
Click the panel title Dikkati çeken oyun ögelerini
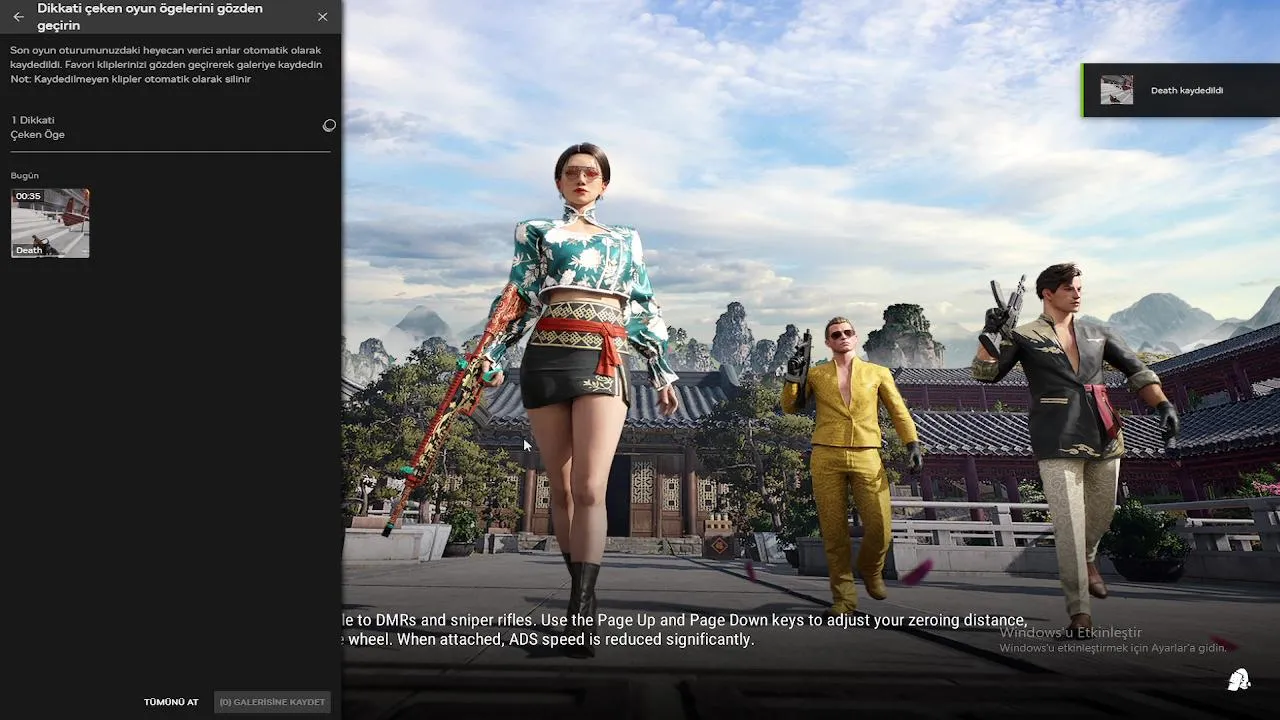click(x=150, y=16)
